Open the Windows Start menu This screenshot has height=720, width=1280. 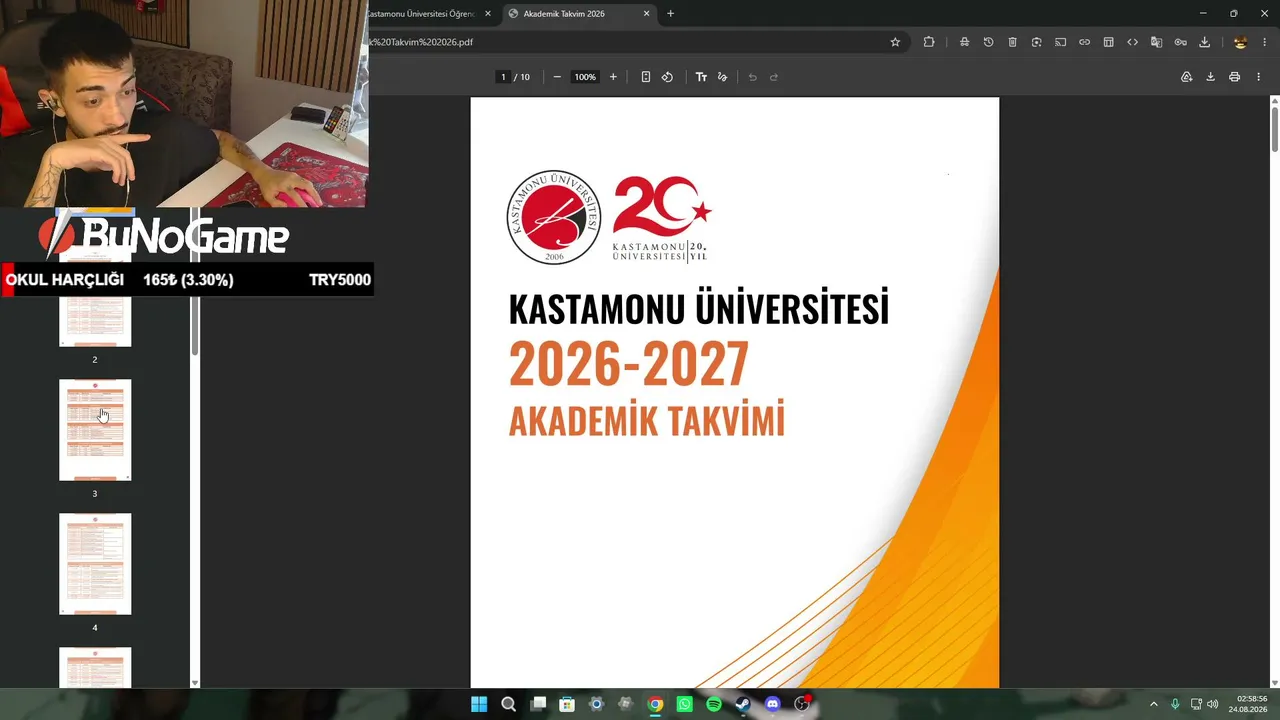(x=479, y=704)
